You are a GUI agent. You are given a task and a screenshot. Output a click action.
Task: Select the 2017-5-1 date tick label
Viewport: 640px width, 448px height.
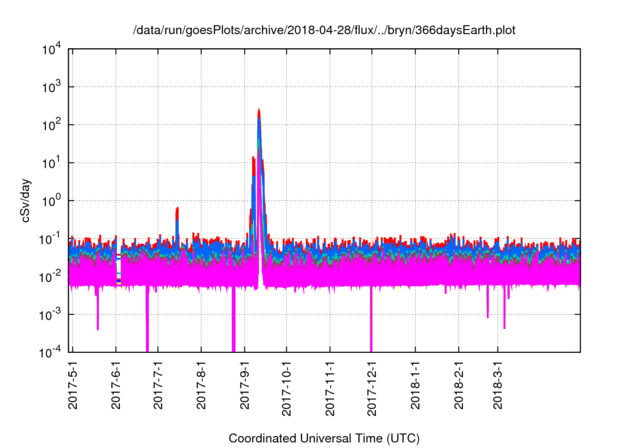tap(73, 385)
